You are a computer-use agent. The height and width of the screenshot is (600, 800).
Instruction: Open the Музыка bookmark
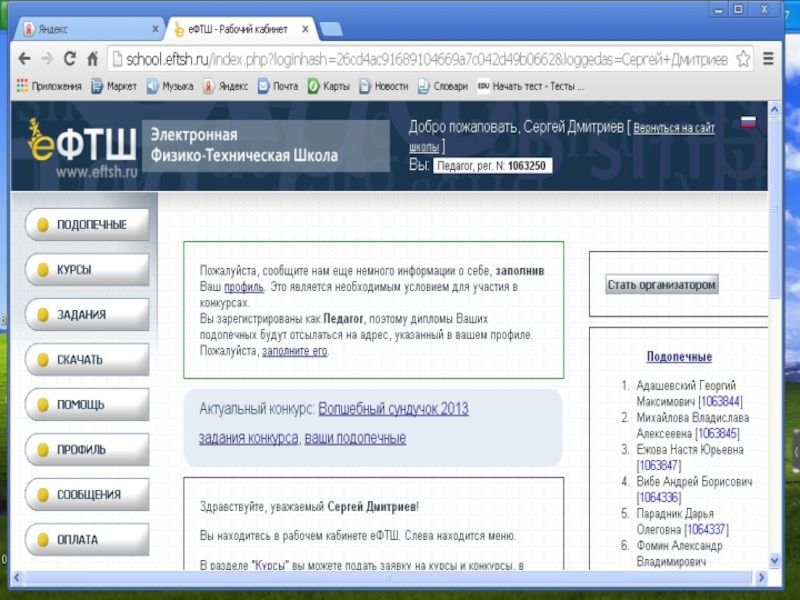170,86
